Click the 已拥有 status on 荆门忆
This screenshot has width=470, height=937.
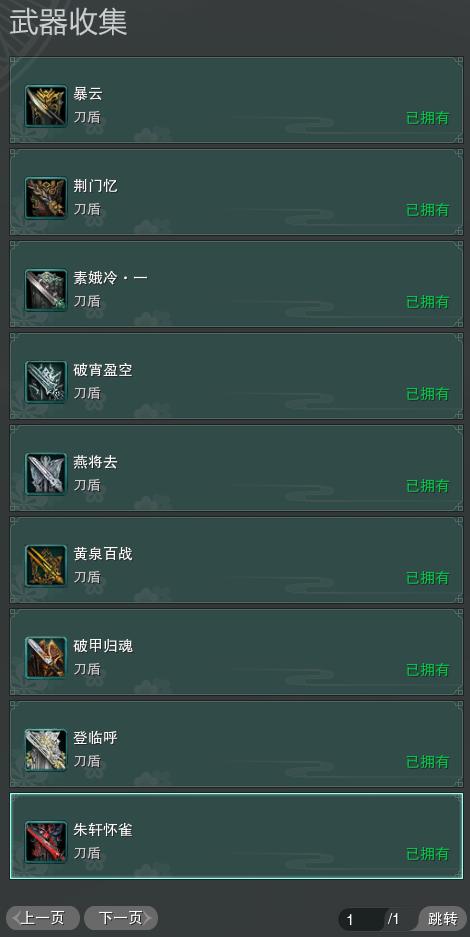coord(428,210)
